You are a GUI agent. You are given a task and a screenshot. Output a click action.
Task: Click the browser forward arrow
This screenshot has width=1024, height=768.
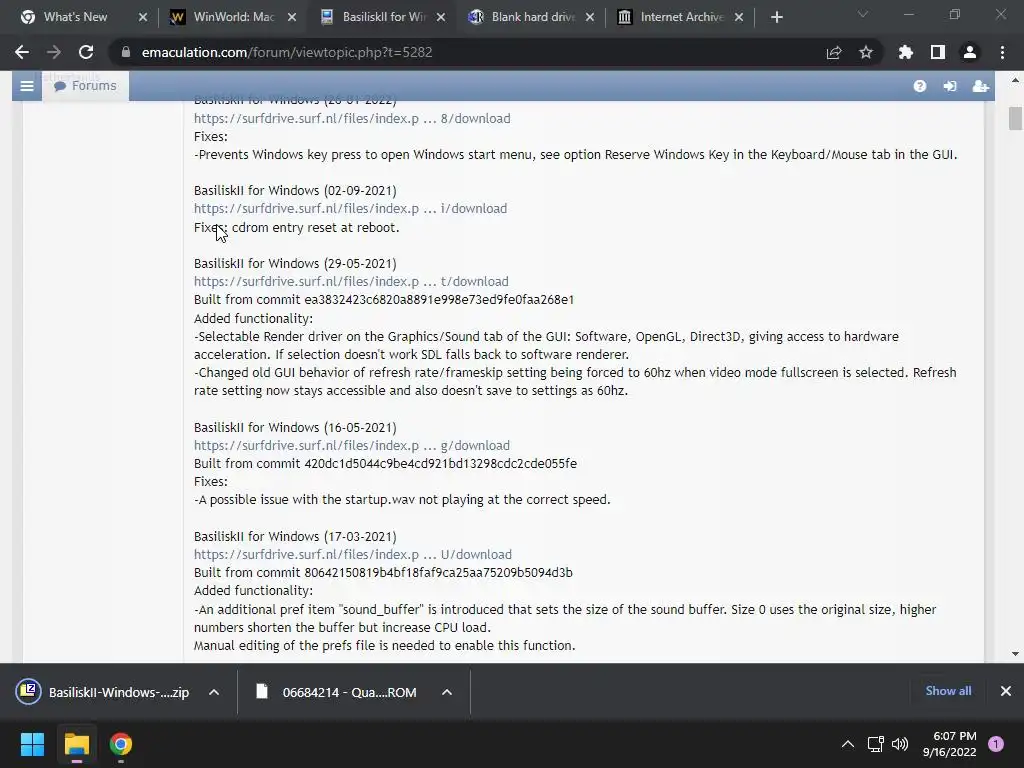(54, 52)
